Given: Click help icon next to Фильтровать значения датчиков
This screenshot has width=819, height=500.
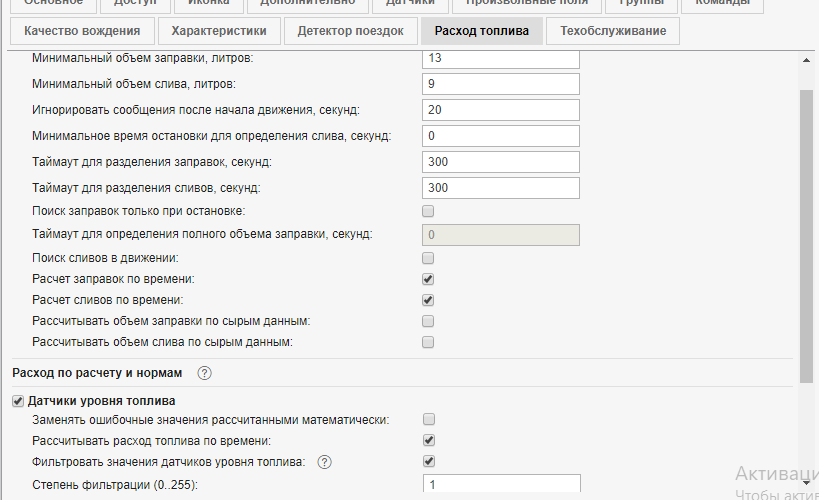Looking at the screenshot, I should [324, 462].
